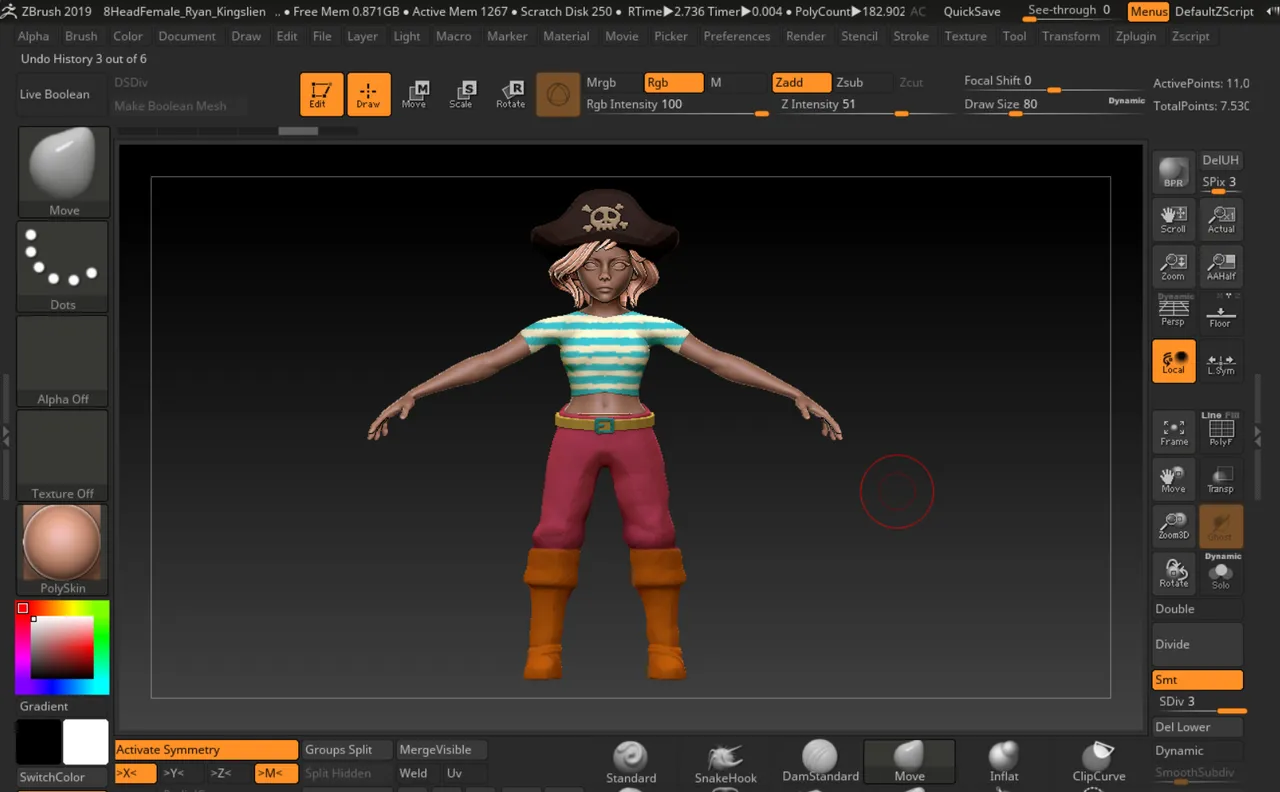The height and width of the screenshot is (792, 1280).
Task: Toggle X axis symmetry
Action: [135, 773]
